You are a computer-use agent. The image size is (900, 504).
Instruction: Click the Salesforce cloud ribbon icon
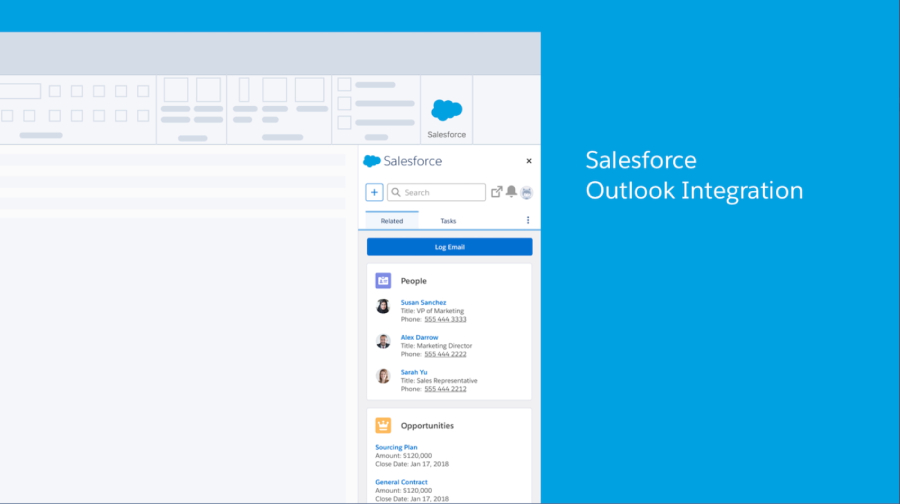pos(447,110)
